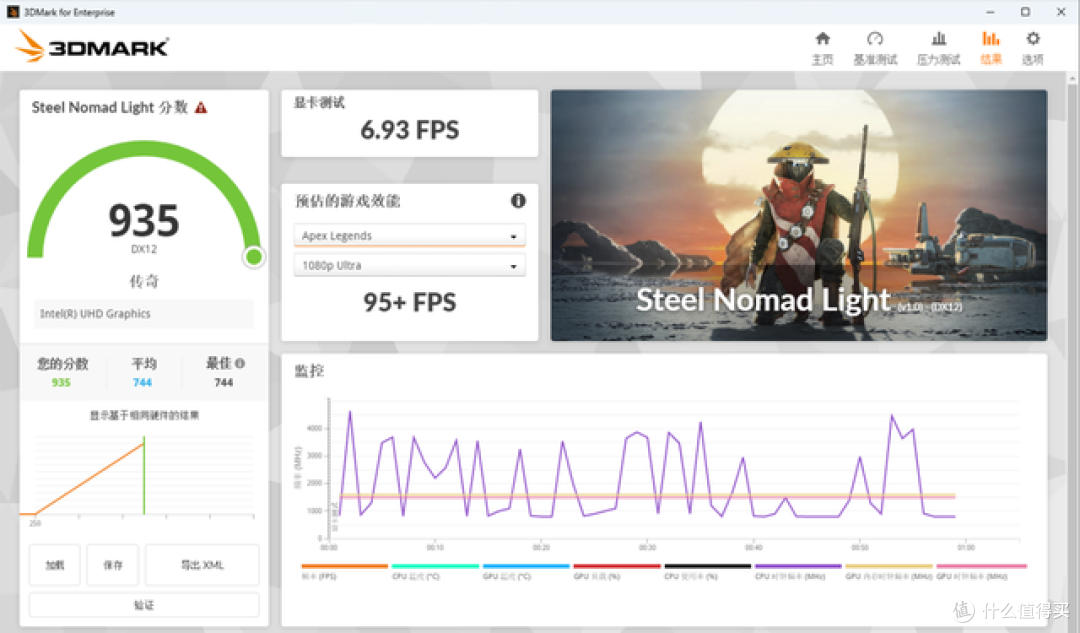
Task: Toggle the orange 帧率 (FPS) legend series
Action: point(344,571)
